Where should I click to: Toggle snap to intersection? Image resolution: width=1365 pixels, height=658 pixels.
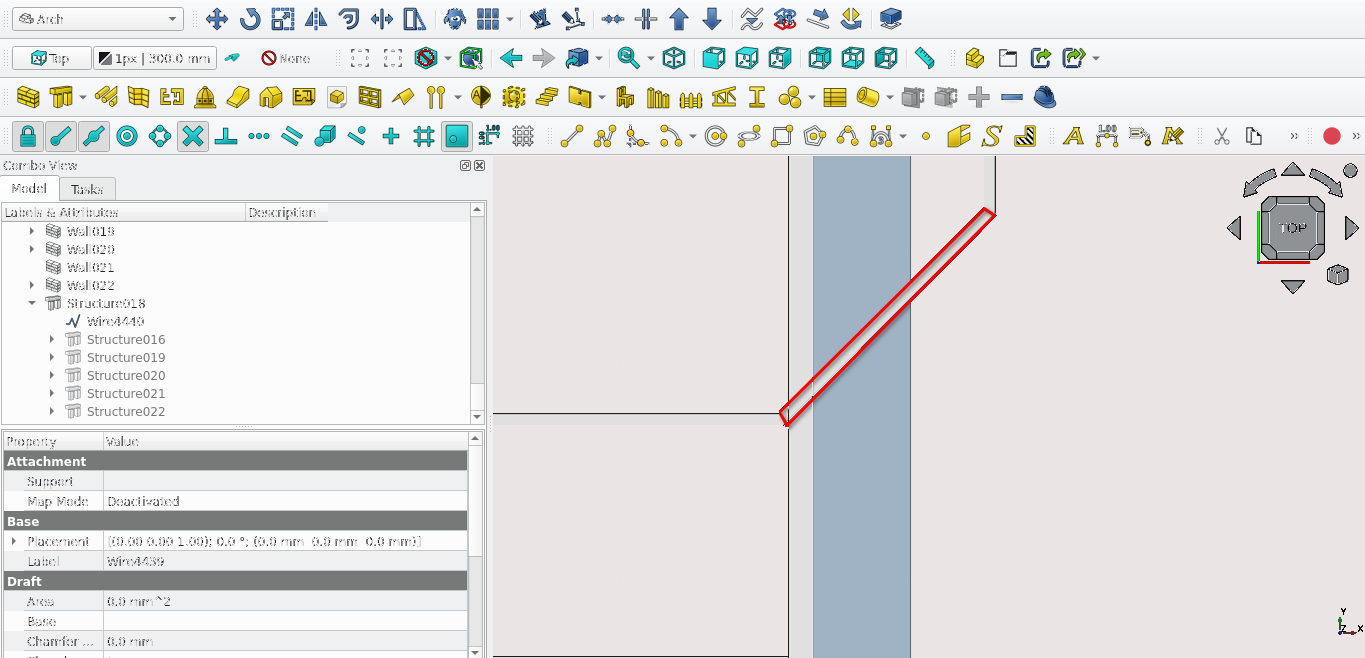(x=193, y=136)
